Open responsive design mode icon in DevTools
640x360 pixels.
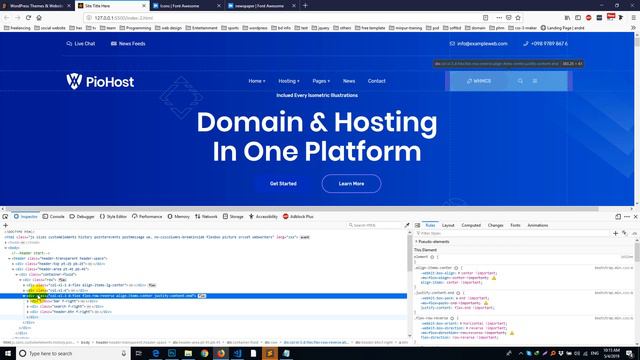pos(618,217)
